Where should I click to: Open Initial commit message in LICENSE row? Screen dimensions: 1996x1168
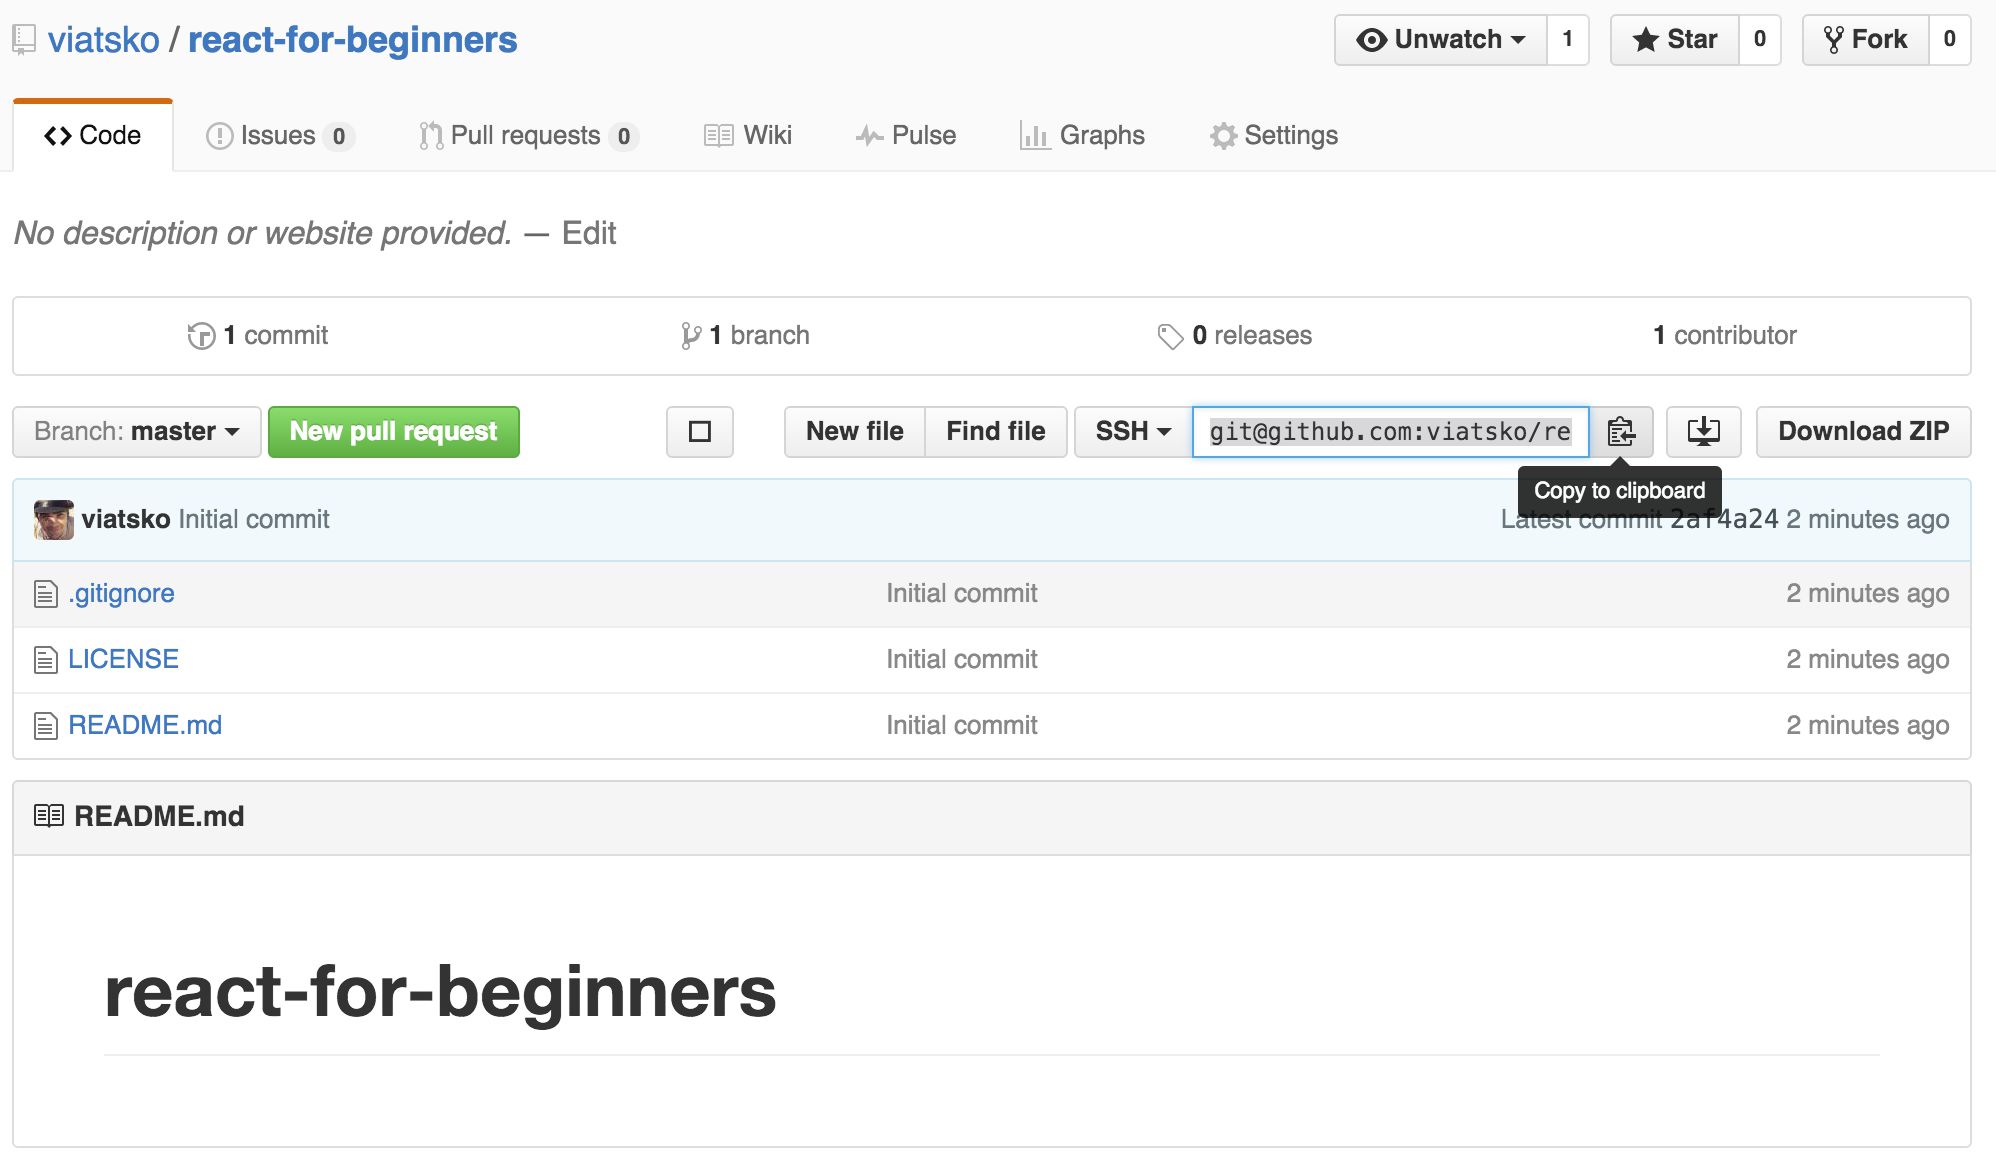click(962, 660)
